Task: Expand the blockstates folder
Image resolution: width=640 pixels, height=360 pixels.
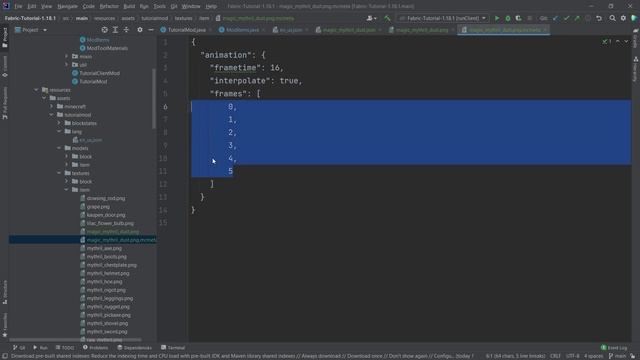Action: (59, 123)
